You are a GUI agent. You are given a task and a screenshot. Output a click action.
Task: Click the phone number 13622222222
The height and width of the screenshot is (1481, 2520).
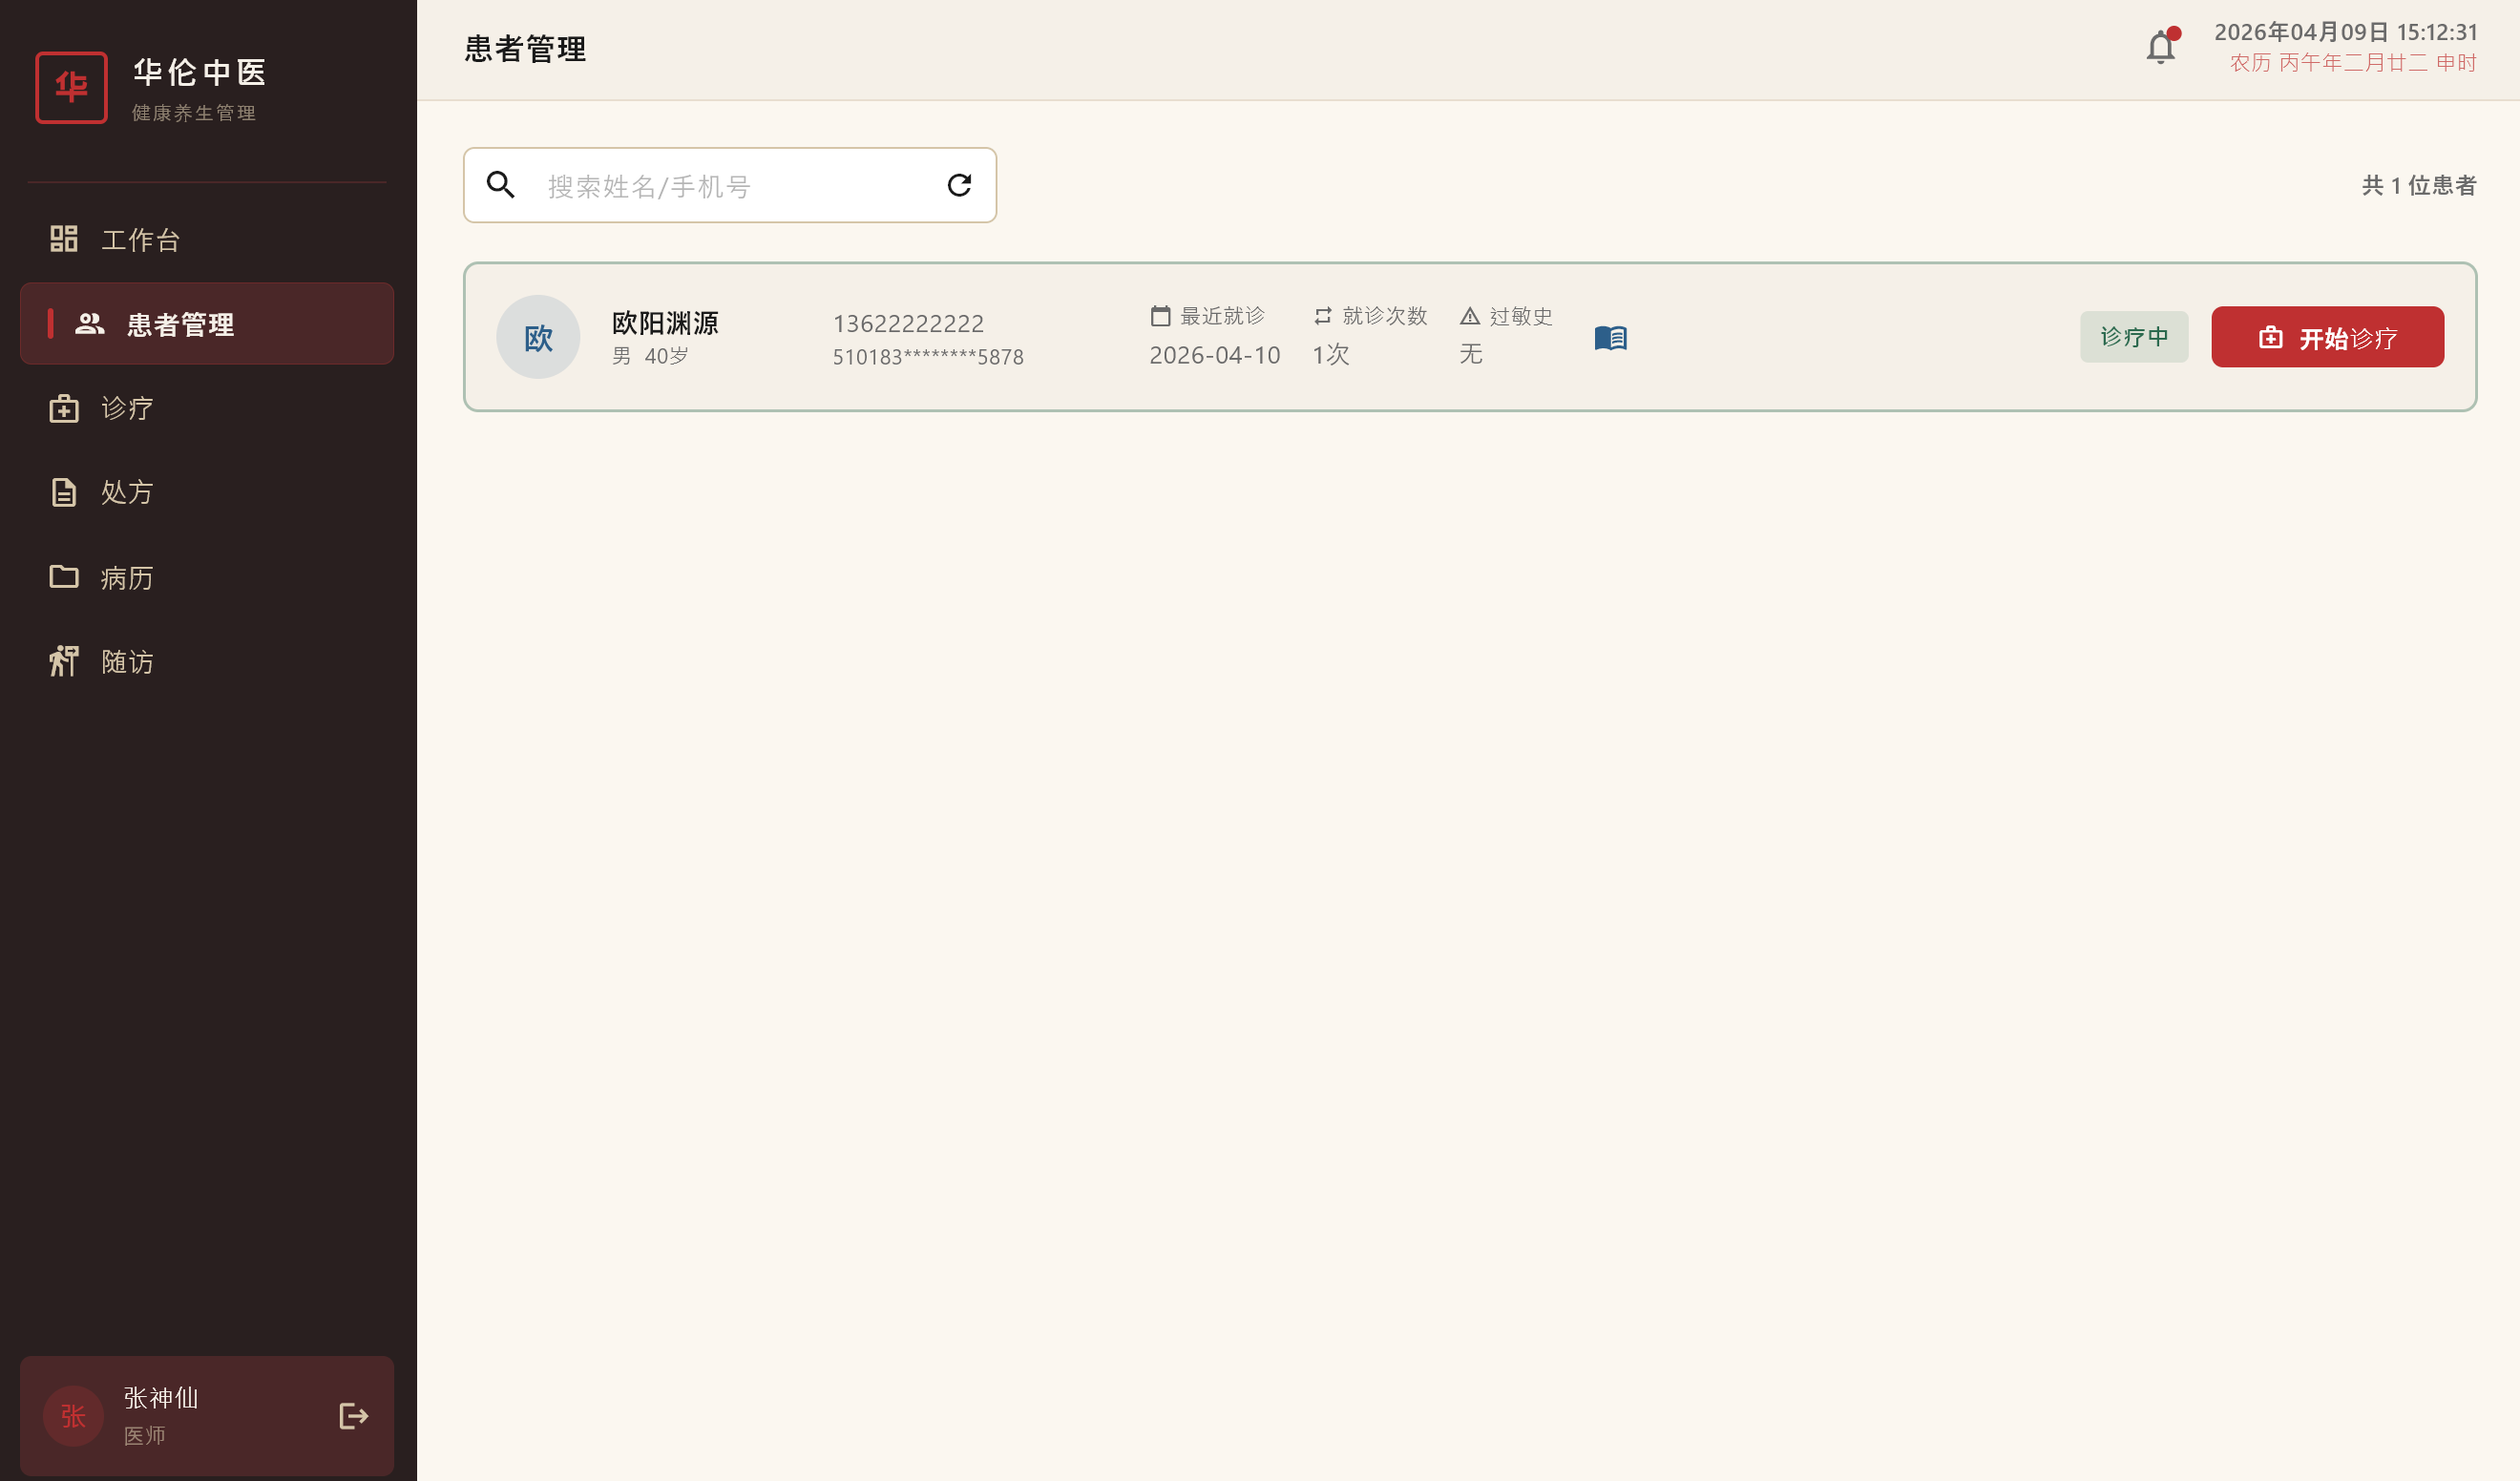click(908, 323)
